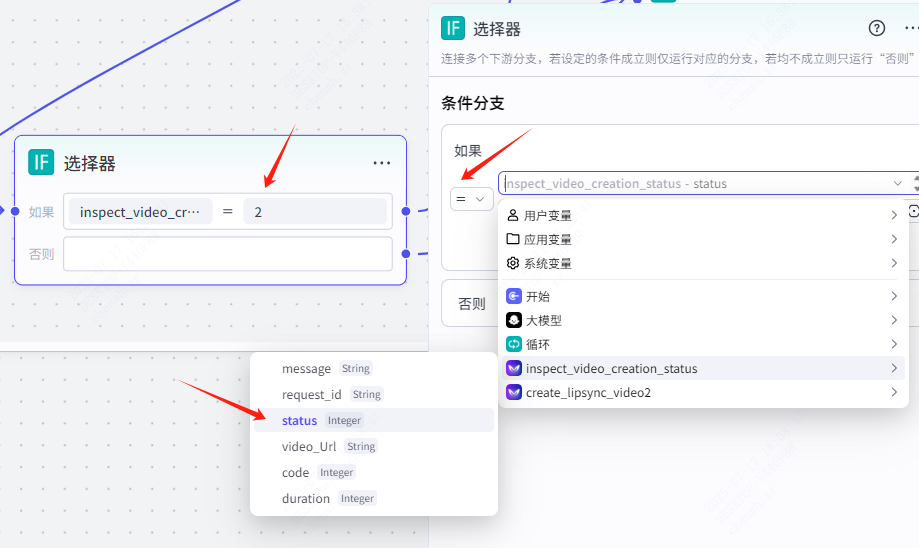Choose the 循环 node entry
This screenshot has width=919, height=548.
coord(703,344)
